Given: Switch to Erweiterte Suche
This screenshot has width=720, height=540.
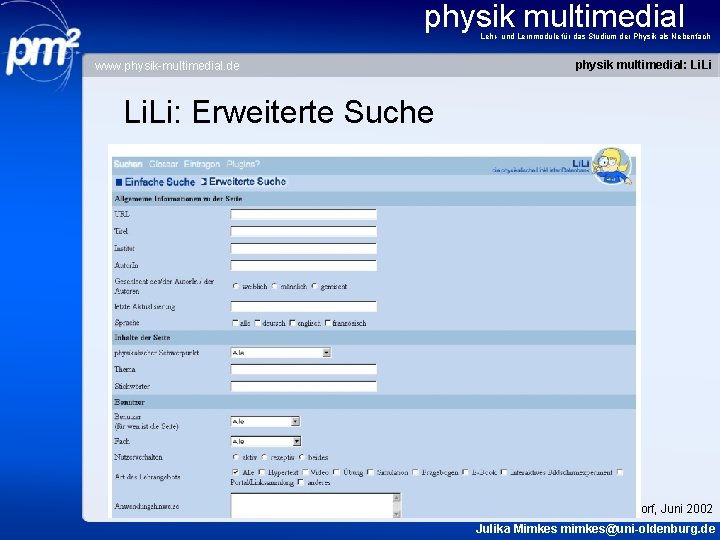Looking at the screenshot, I should pos(243,181).
